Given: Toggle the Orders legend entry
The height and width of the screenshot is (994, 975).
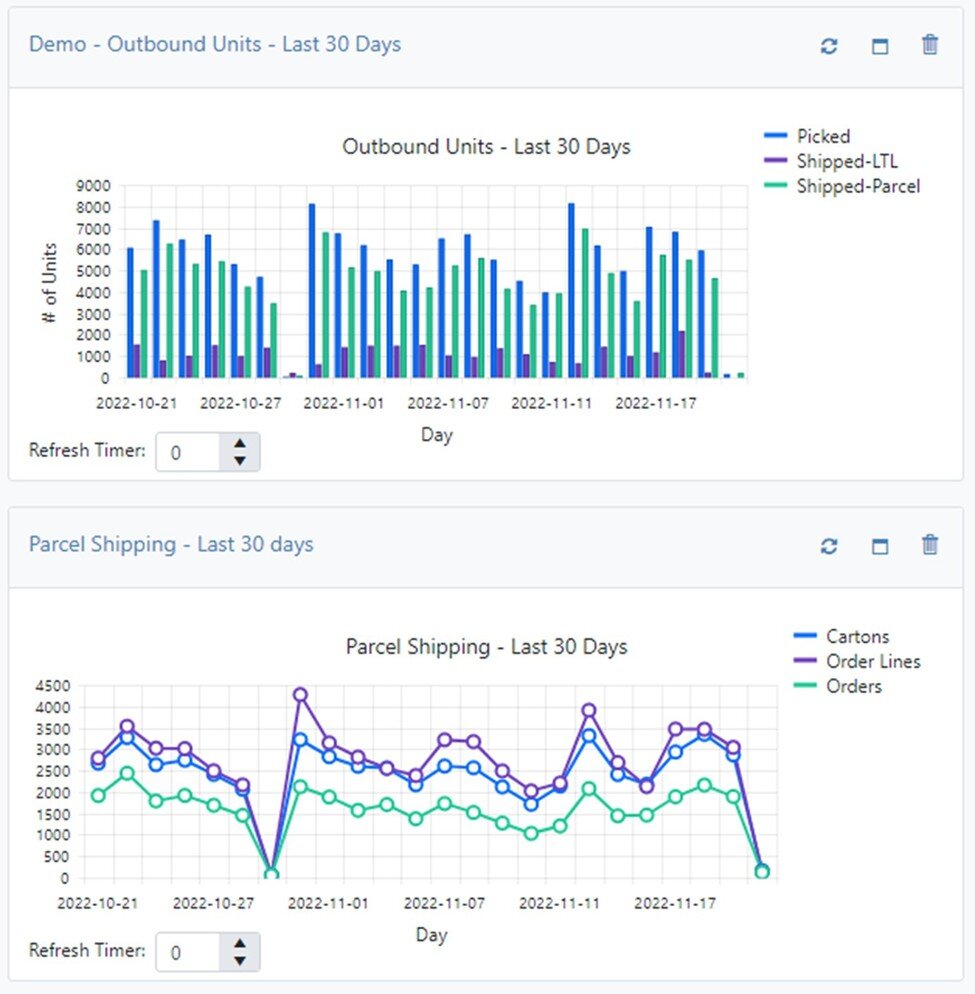Looking at the screenshot, I should pyautogui.click(x=853, y=686).
